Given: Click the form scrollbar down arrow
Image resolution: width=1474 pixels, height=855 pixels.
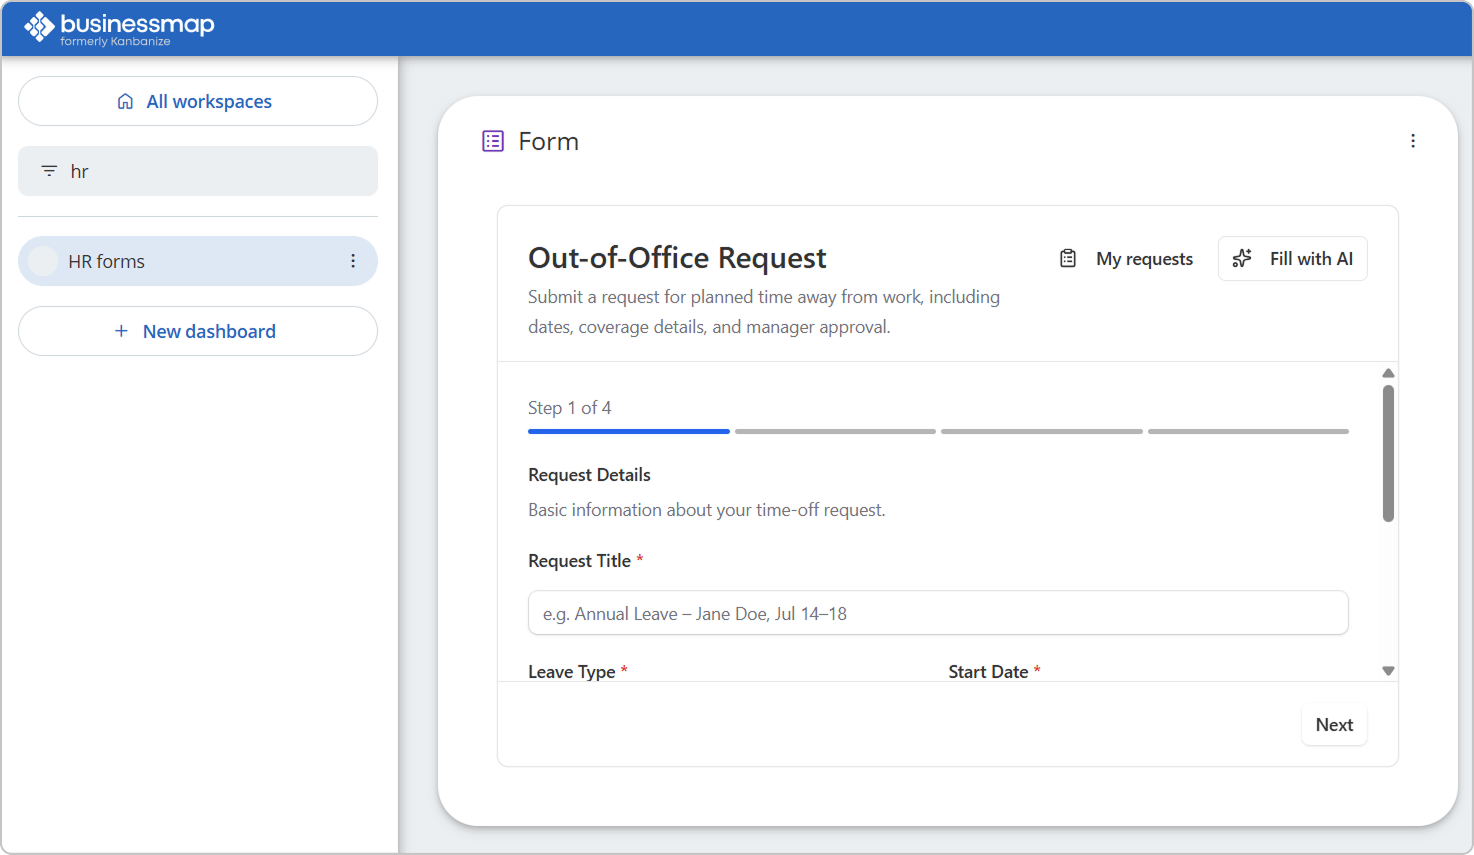Looking at the screenshot, I should tap(1388, 671).
